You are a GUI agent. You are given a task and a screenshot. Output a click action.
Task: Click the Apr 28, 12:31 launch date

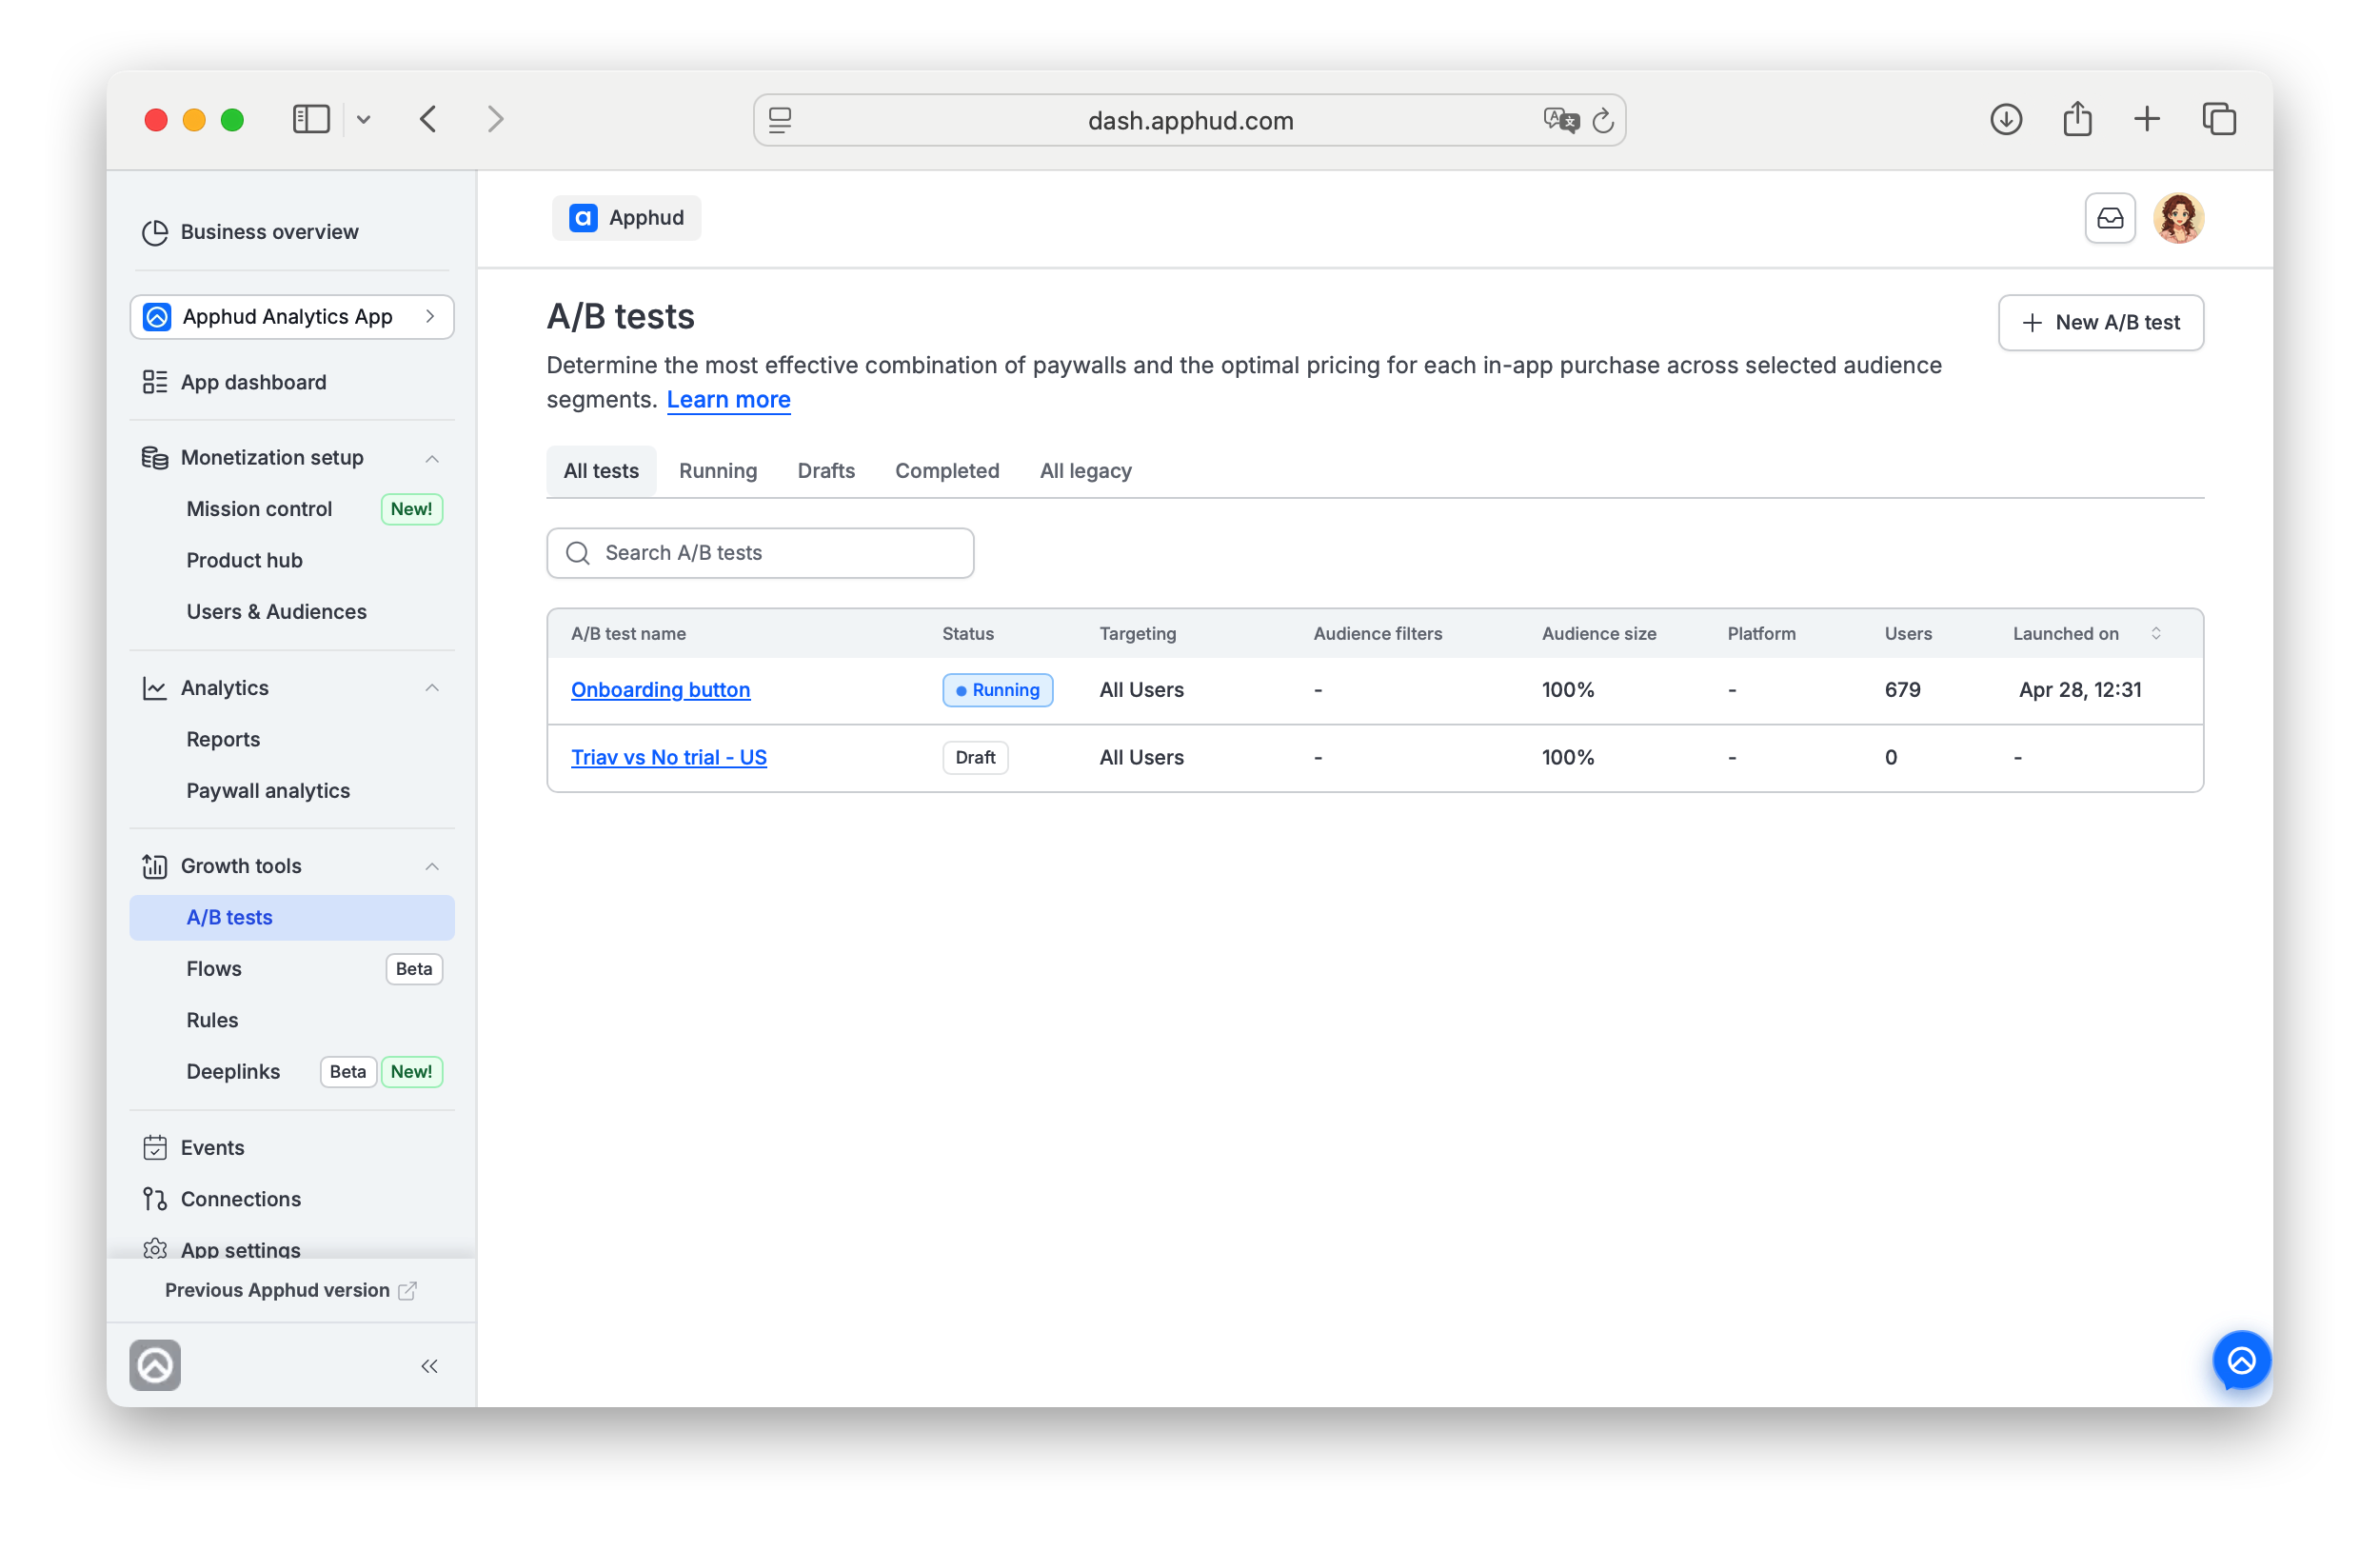coord(2080,690)
